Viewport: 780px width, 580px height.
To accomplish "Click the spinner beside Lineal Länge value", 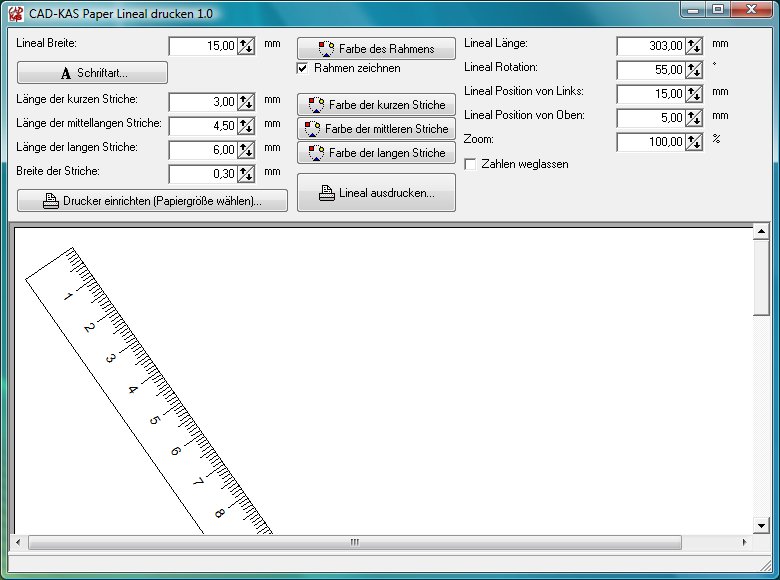I will (x=693, y=46).
